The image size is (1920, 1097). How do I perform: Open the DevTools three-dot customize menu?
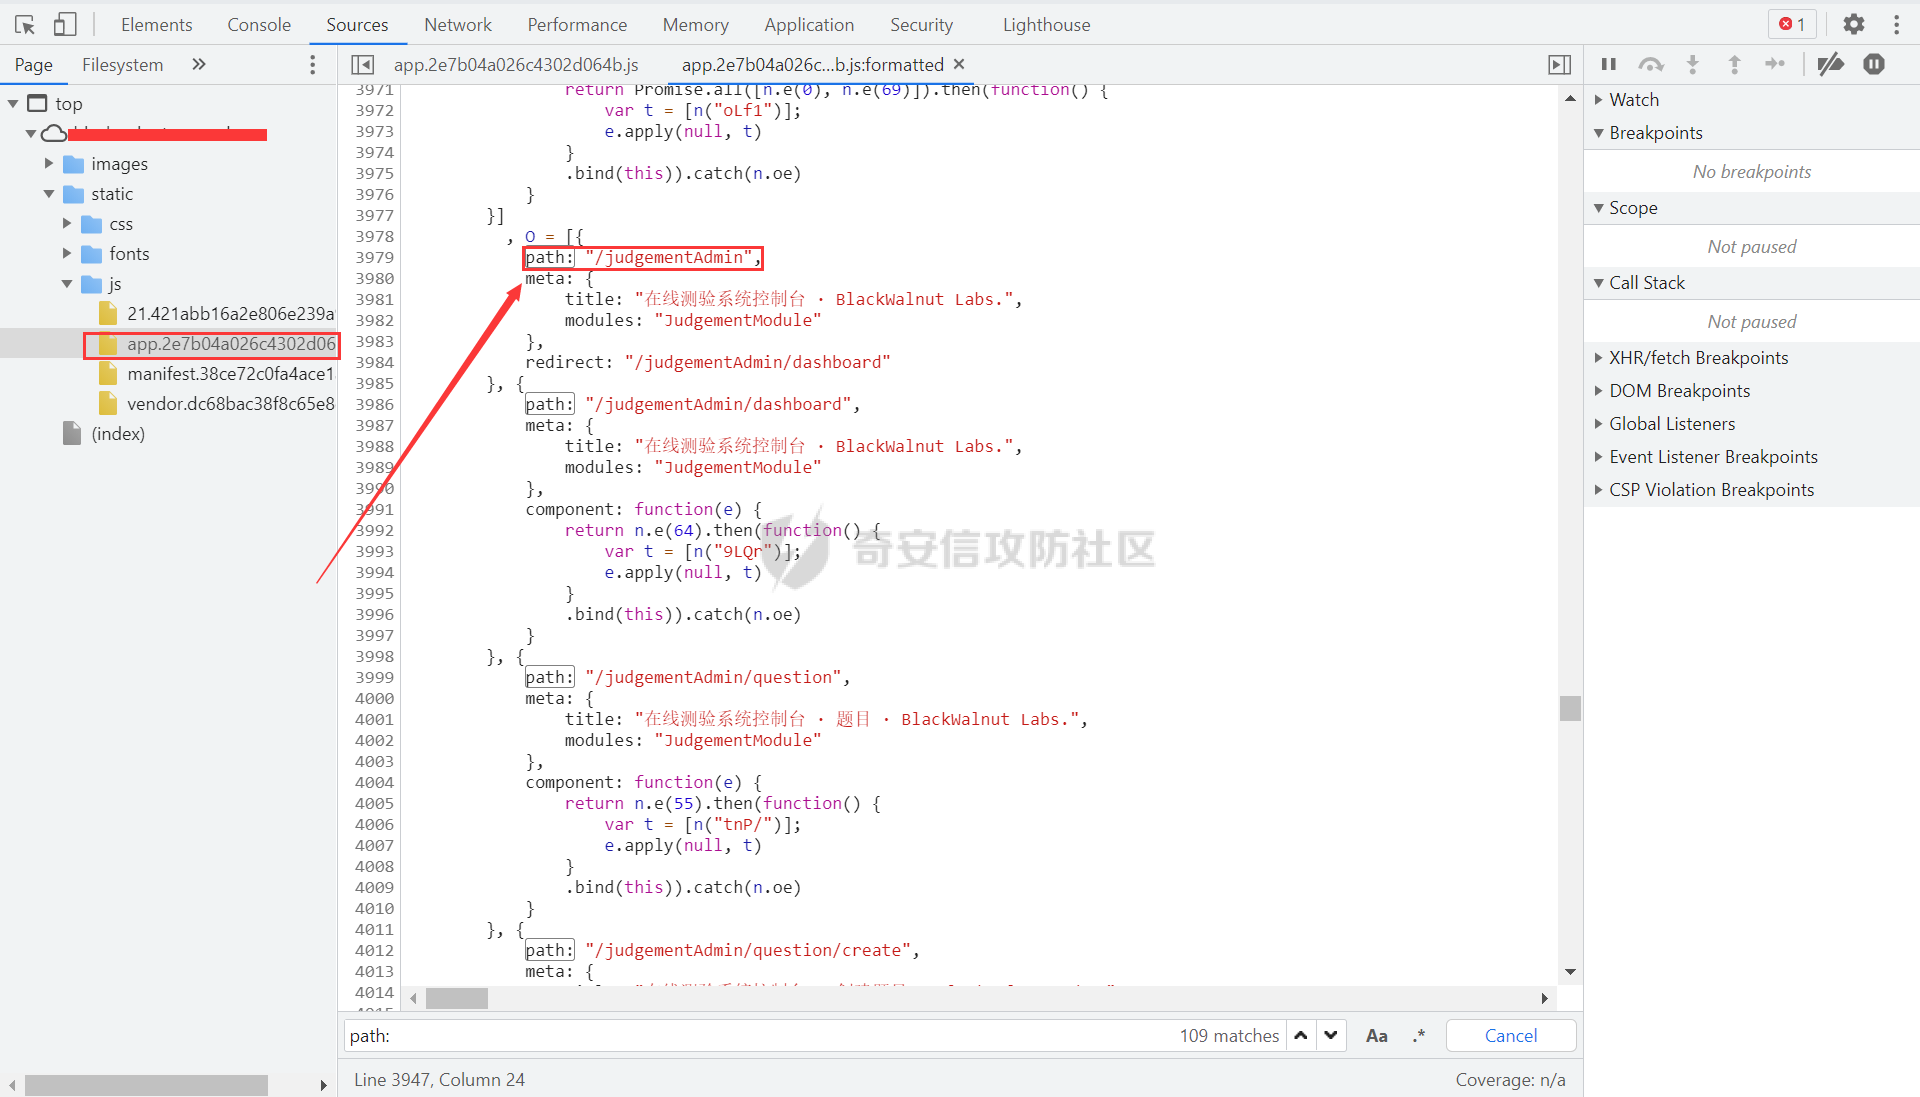tap(1896, 24)
